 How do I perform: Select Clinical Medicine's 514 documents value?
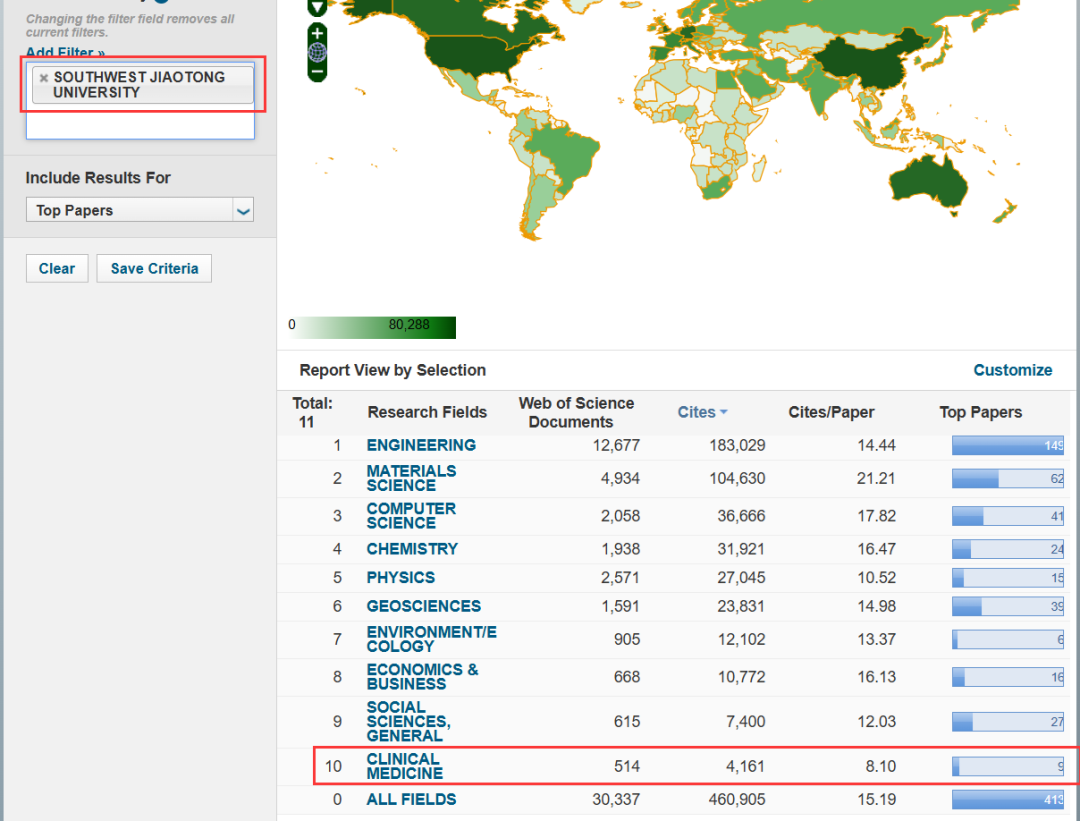click(x=627, y=766)
